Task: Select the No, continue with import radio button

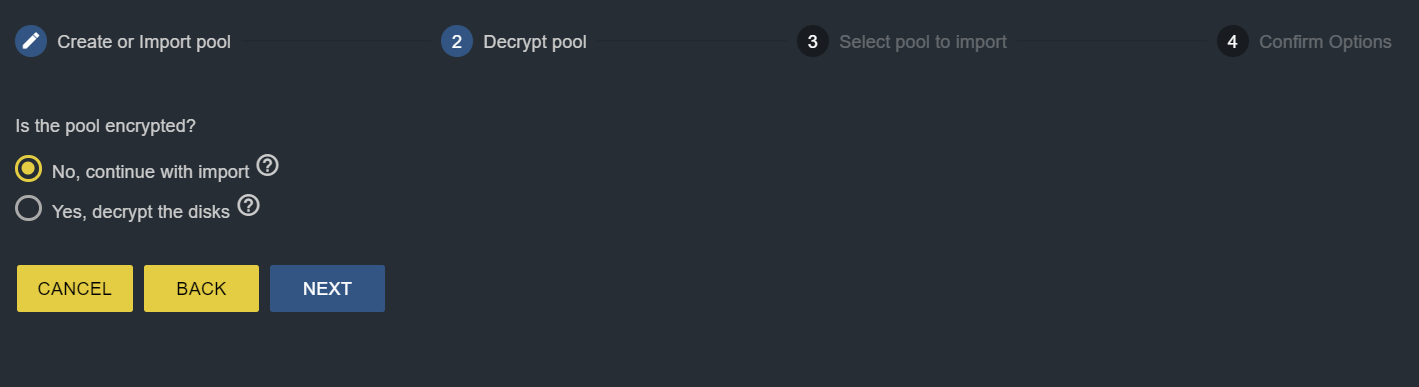Action: coord(29,168)
